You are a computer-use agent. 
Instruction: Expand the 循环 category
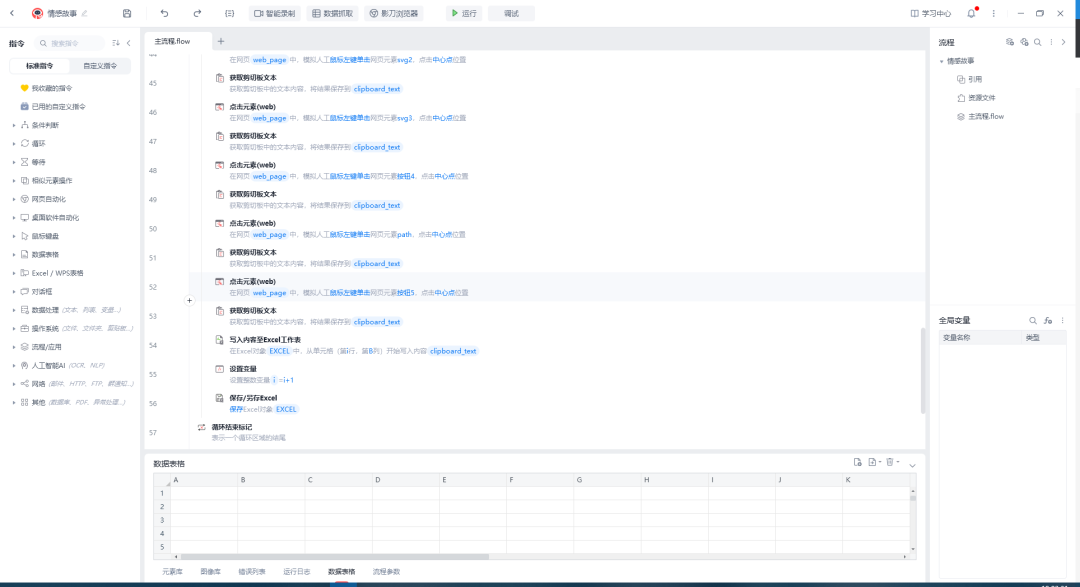(x=14, y=143)
